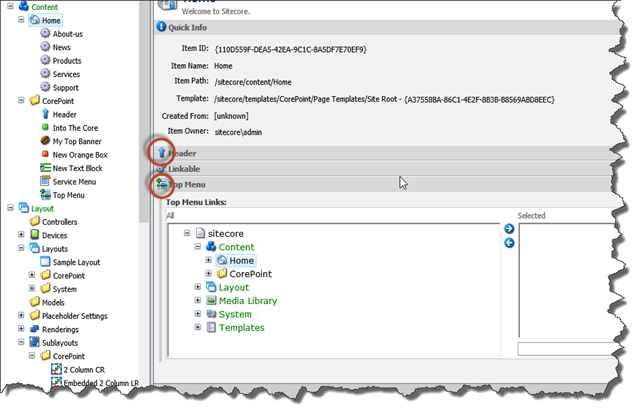Click the New Text Block icon

(x=45, y=168)
